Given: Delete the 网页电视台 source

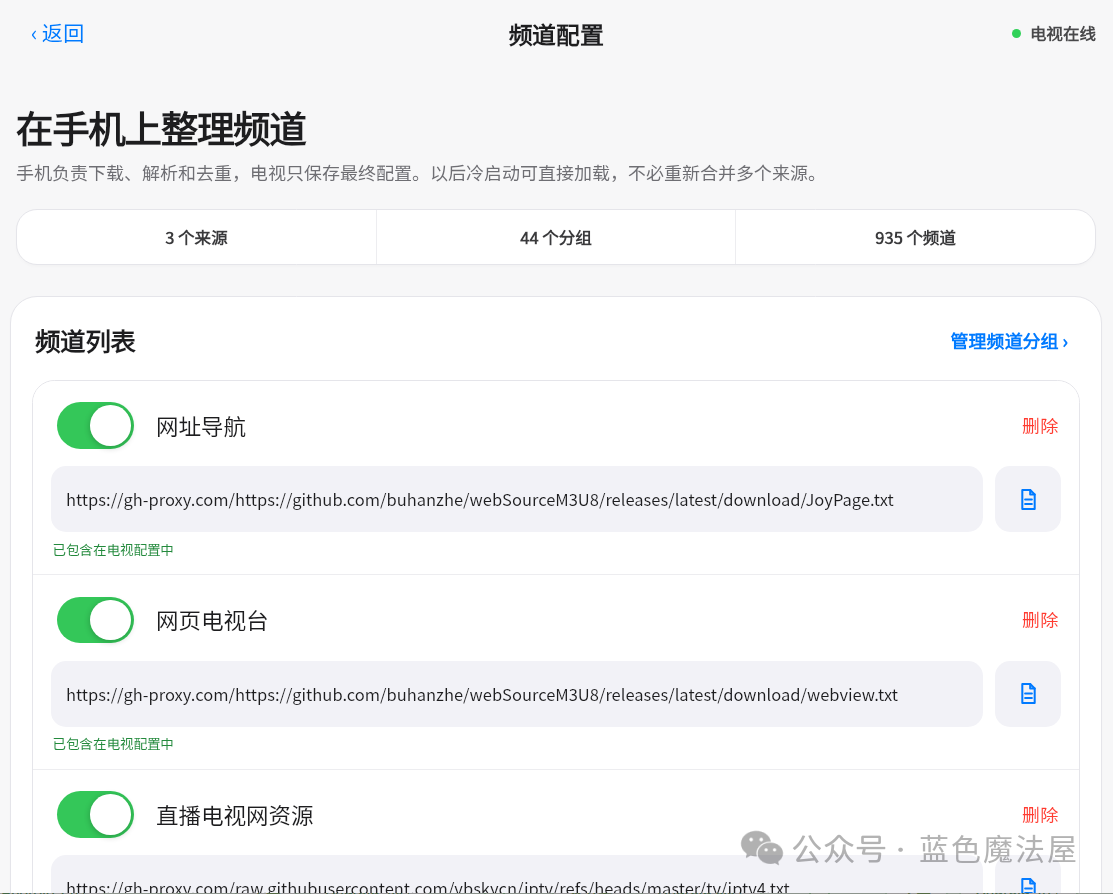Looking at the screenshot, I should 1040,620.
